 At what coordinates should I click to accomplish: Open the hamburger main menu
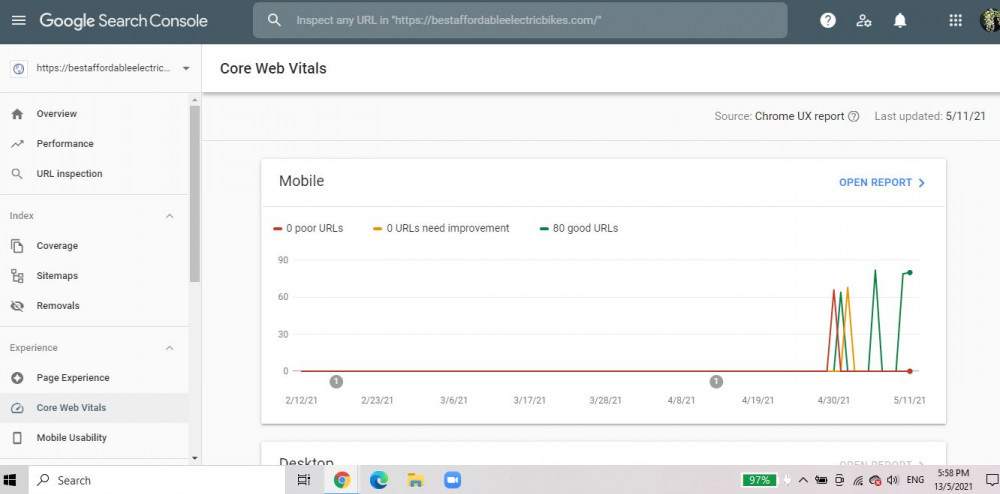click(18, 20)
